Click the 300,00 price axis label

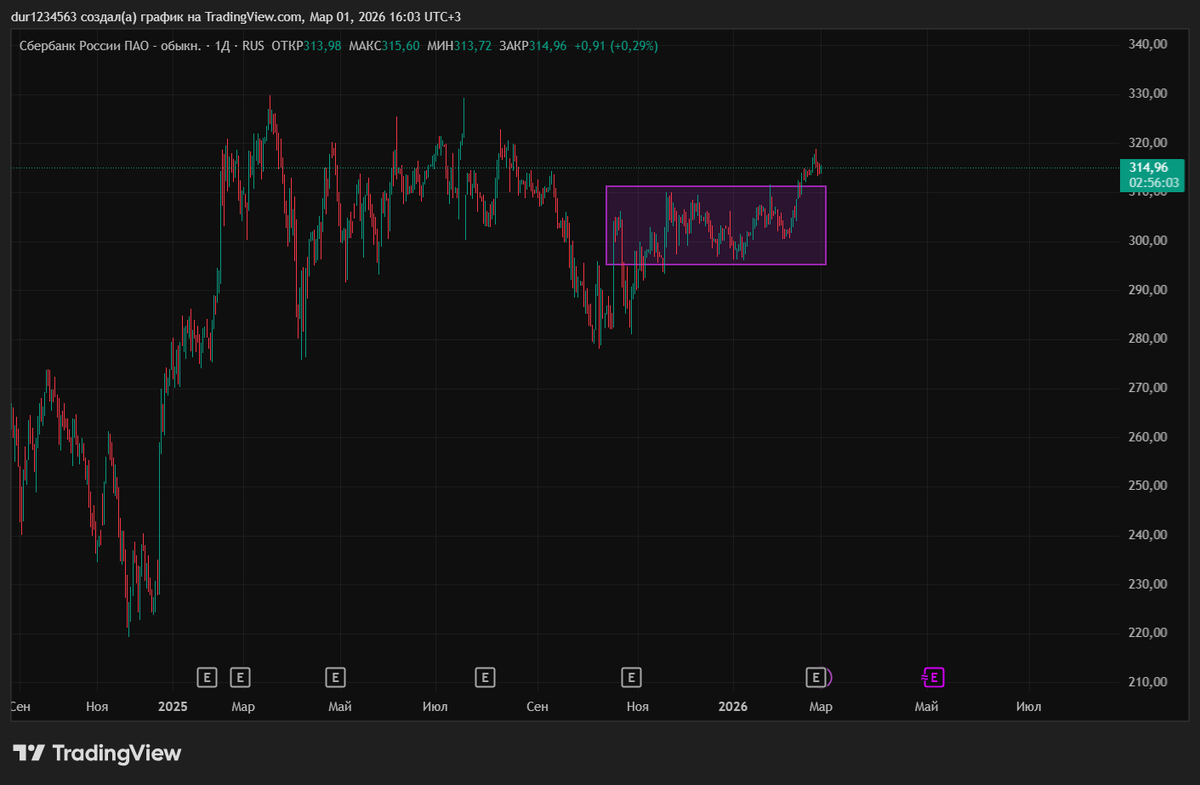(1147, 240)
